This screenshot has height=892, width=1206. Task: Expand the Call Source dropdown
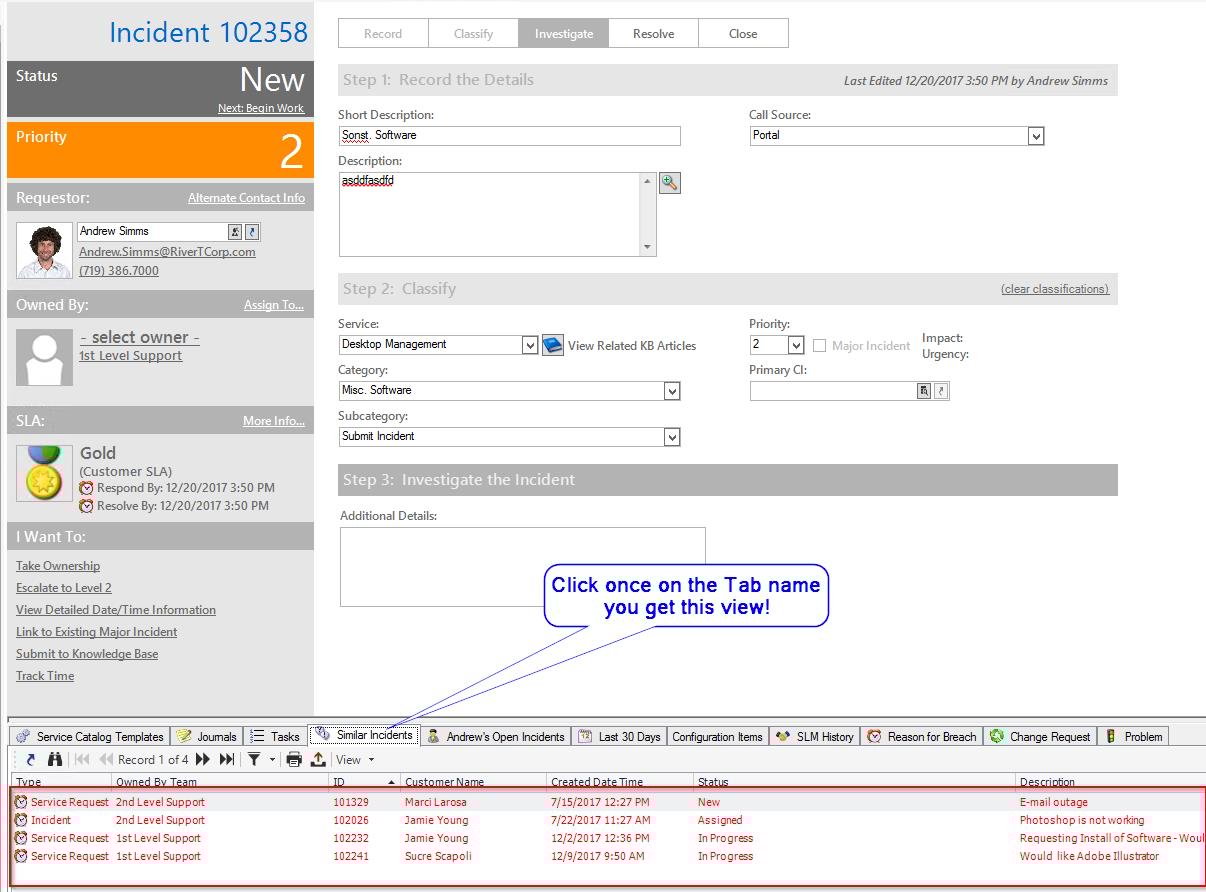[1036, 136]
